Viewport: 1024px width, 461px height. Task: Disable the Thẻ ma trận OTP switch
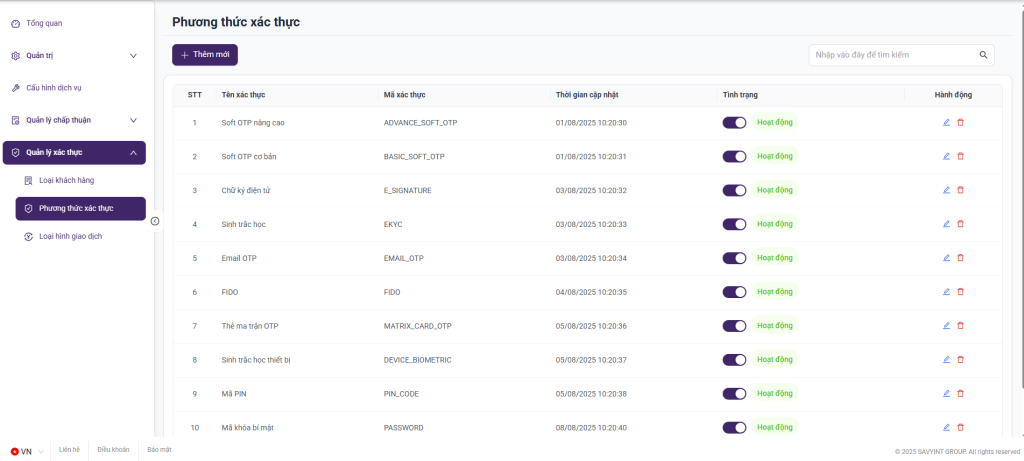[x=734, y=326]
